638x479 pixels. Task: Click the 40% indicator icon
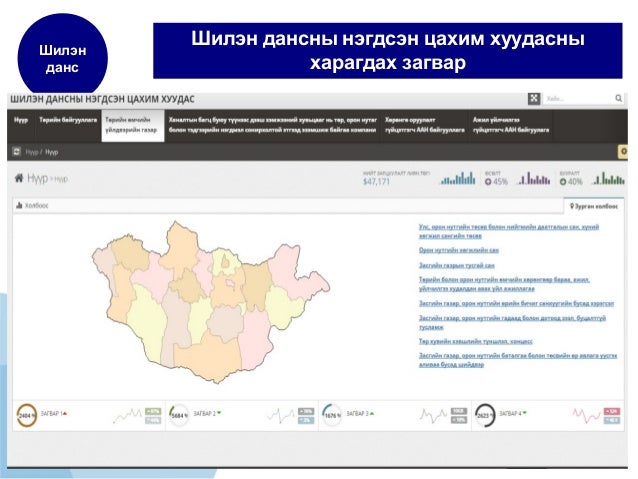563,182
